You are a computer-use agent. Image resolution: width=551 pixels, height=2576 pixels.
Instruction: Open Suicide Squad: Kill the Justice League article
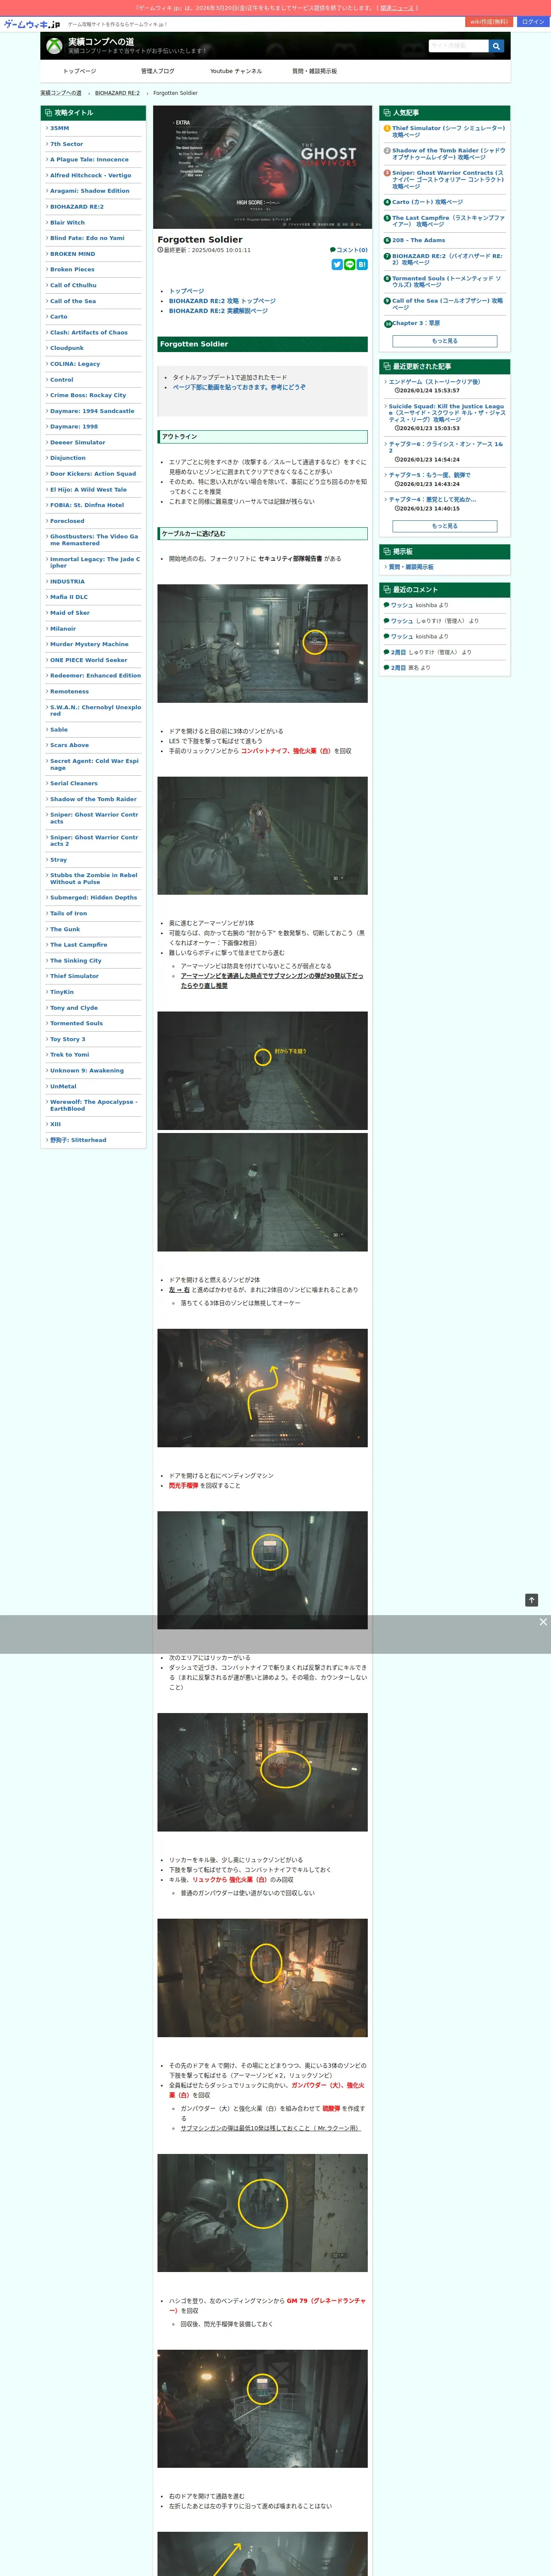447,413
